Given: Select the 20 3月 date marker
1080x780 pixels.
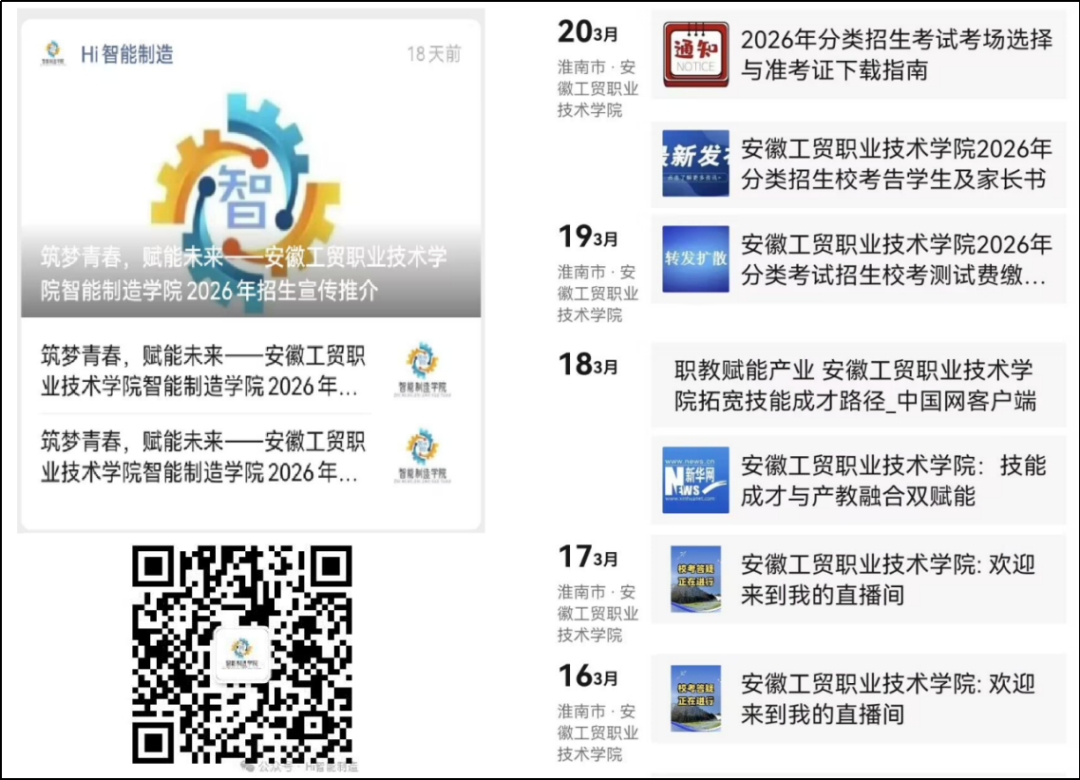Looking at the screenshot, I should 588,32.
